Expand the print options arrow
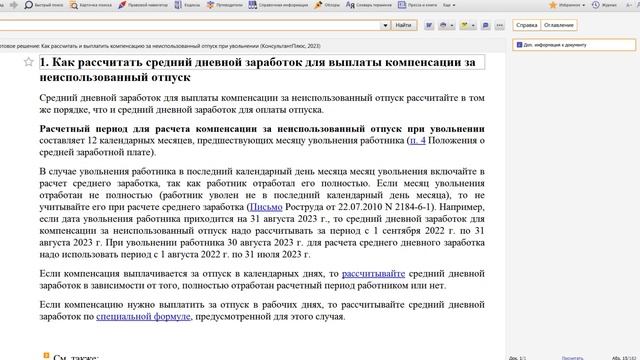640x360 pixels. [452, 25]
